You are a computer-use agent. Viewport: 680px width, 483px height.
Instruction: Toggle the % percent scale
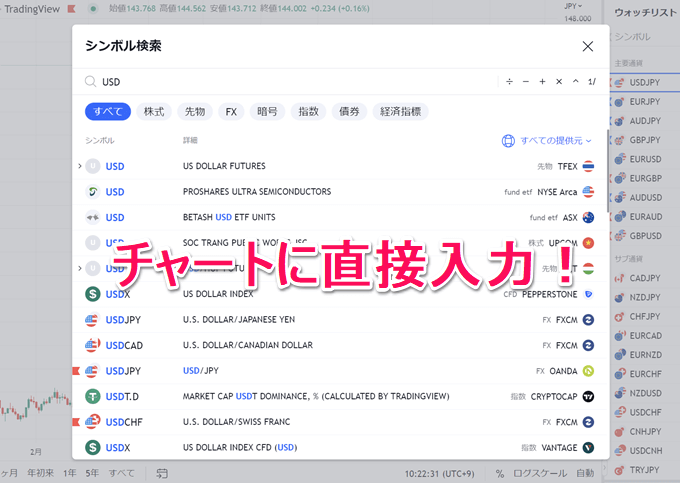pyautogui.click(x=500, y=473)
